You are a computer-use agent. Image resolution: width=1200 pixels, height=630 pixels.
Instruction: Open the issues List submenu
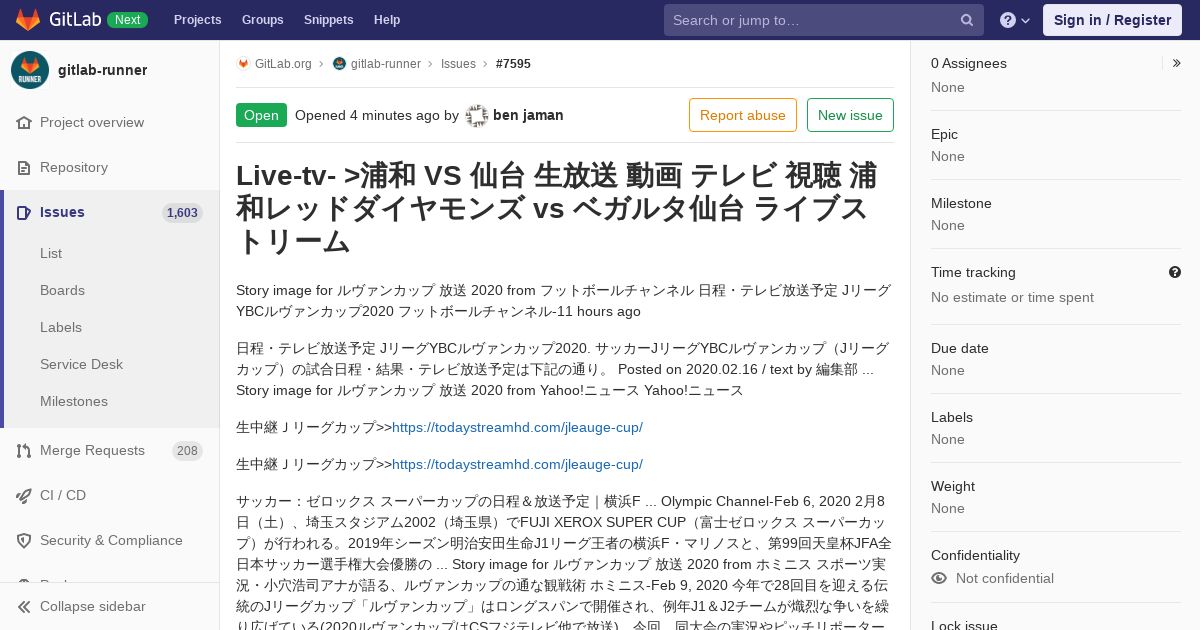click(51, 254)
